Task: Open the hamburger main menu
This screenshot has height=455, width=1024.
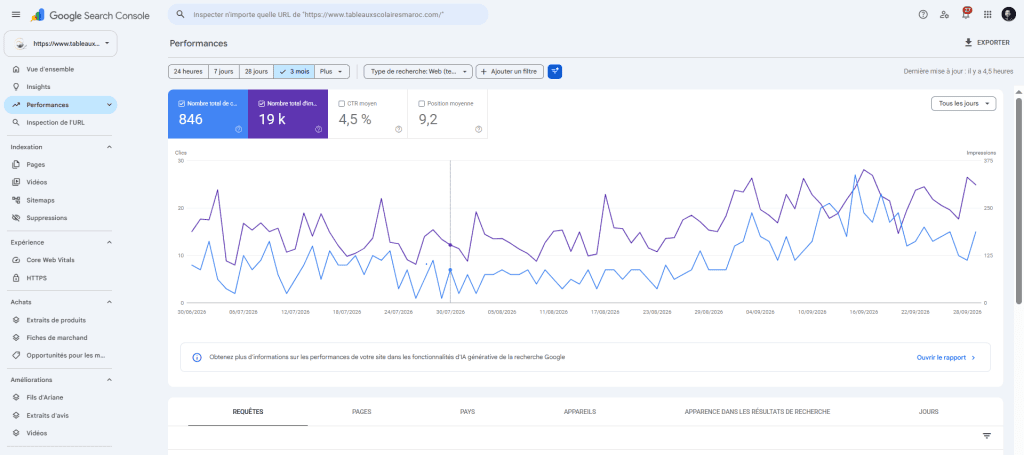Action: pos(16,14)
